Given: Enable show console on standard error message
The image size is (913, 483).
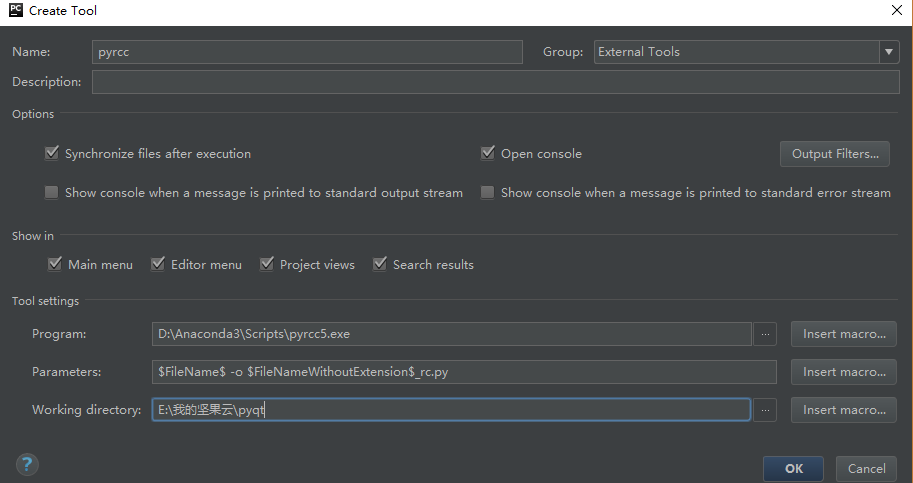Looking at the screenshot, I should tap(488, 193).
